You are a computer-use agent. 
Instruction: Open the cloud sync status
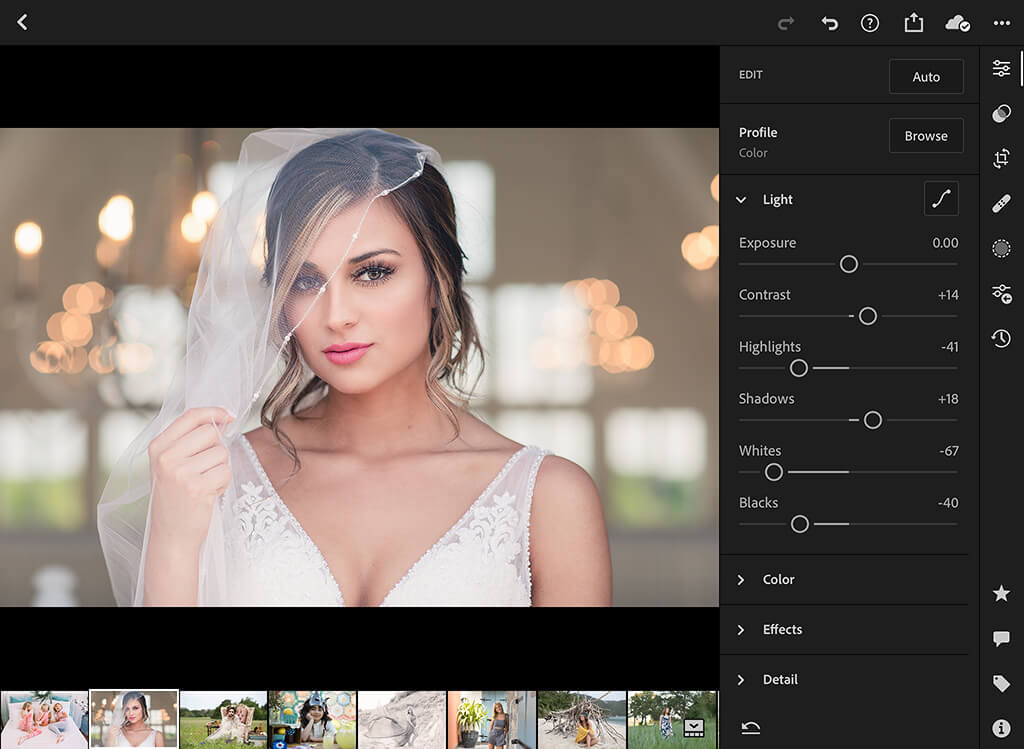pos(956,23)
